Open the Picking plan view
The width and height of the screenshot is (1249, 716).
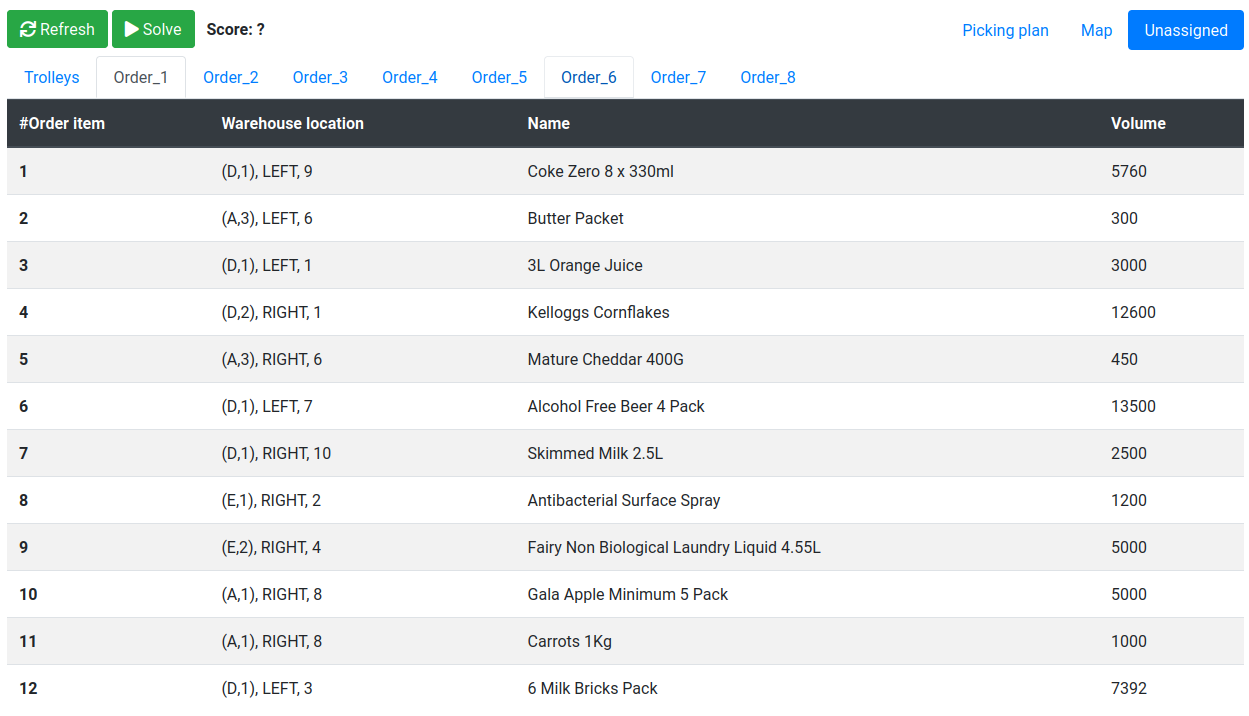(x=1005, y=30)
